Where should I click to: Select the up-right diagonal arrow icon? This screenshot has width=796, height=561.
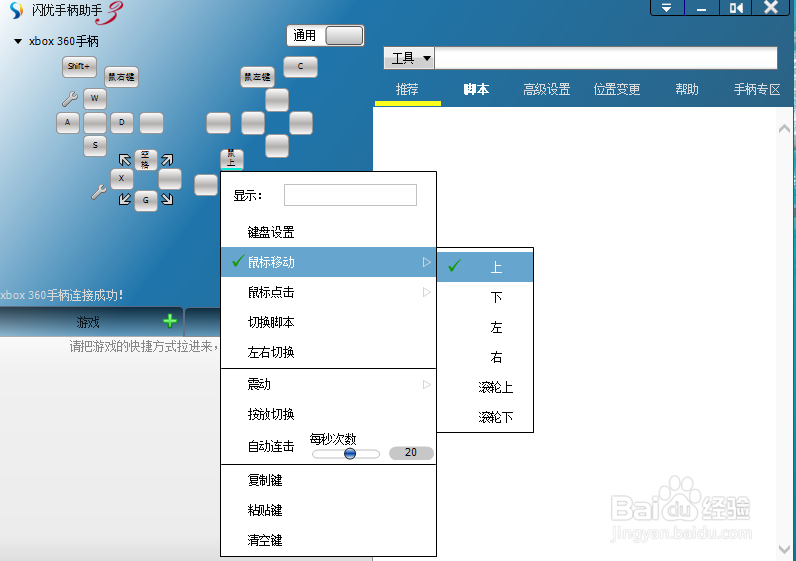(x=167, y=160)
